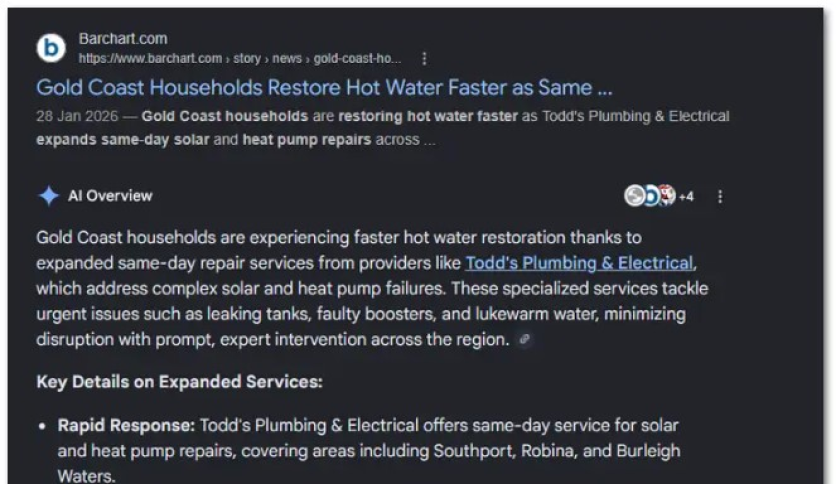The image size is (836, 484).
Task: Open the AI Overview three-dot options menu
Action: pyautogui.click(x=720, y=196)
